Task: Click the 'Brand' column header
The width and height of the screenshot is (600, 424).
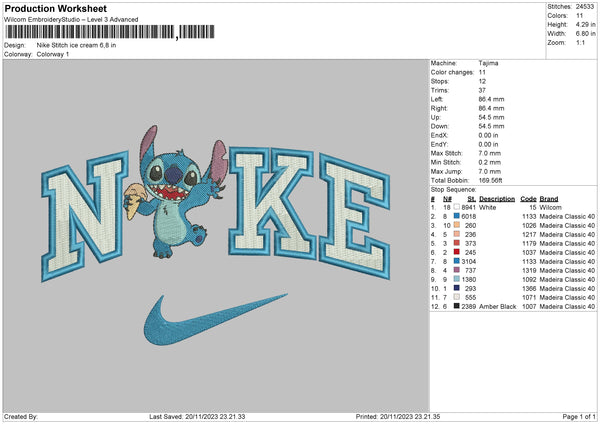Action: click(549, 199)
